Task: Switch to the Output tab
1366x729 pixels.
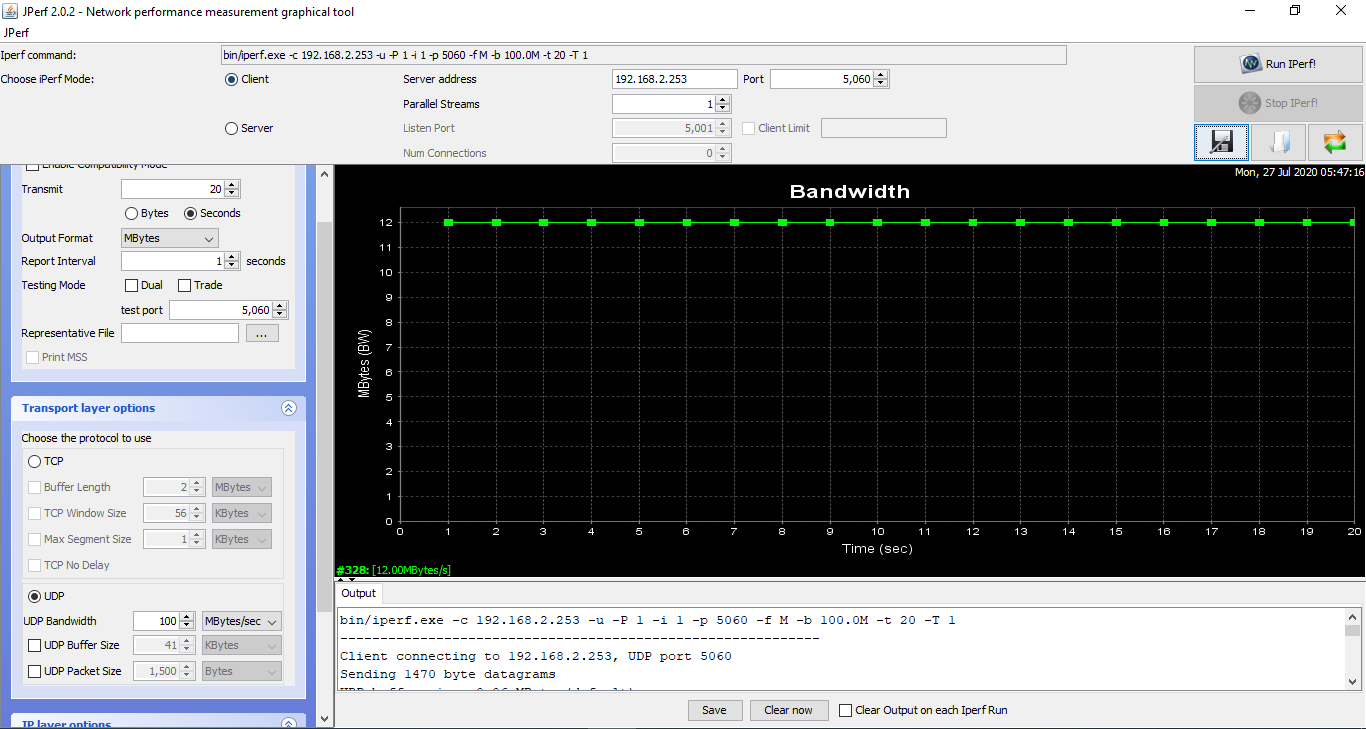Action: [358, 592]
